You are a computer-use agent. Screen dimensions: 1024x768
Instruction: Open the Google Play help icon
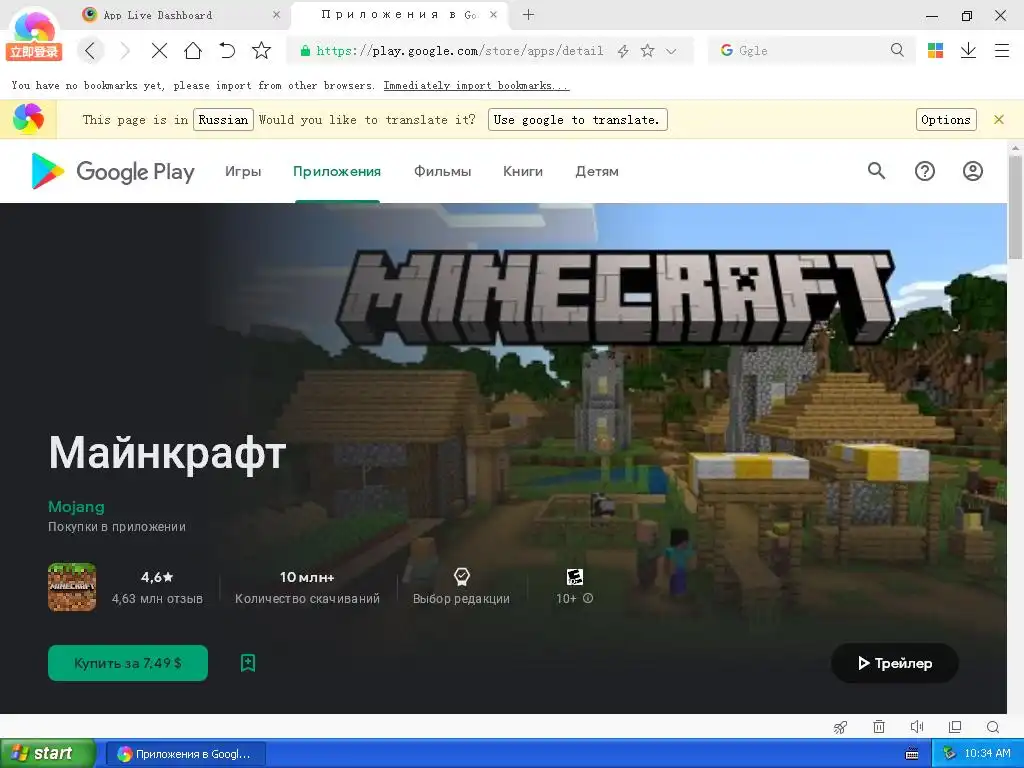point(925,171)
